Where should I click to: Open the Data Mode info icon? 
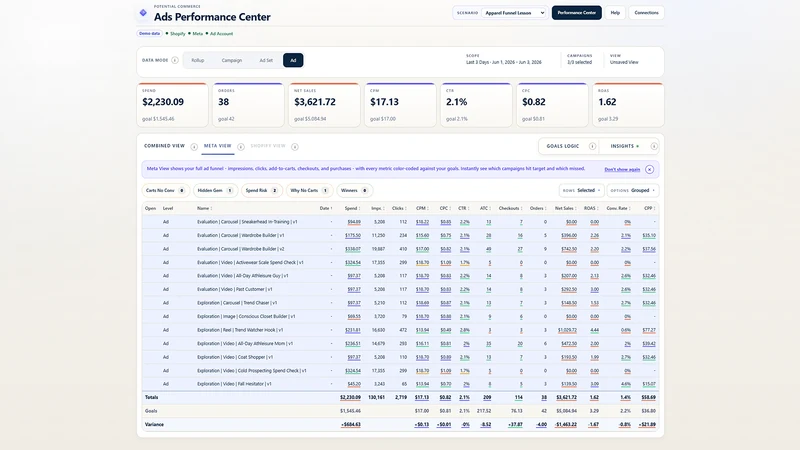[x=175, y=60]
